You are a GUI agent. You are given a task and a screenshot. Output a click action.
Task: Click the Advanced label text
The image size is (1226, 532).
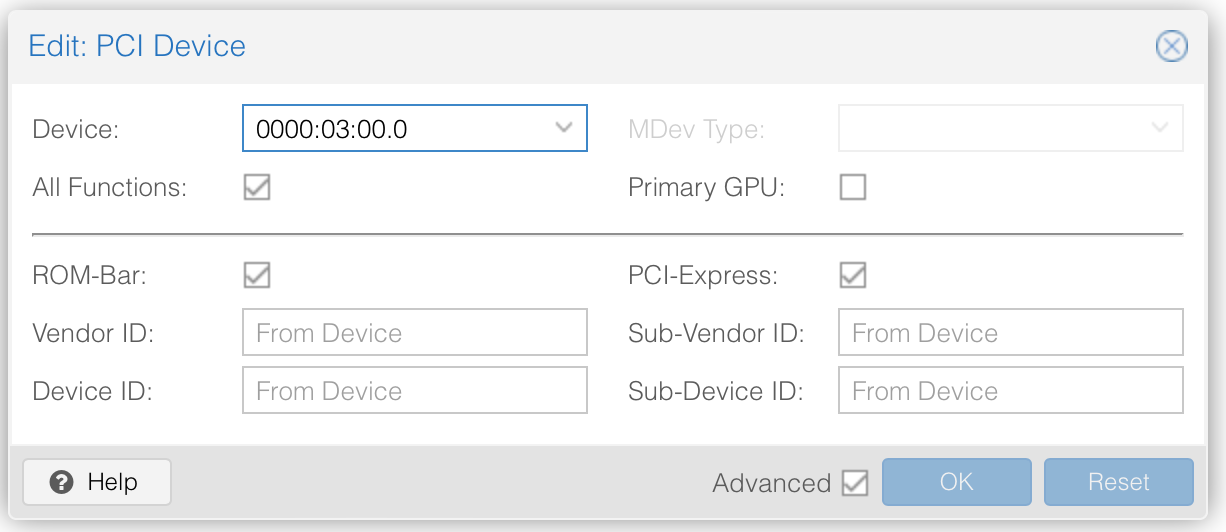[771, 483]
